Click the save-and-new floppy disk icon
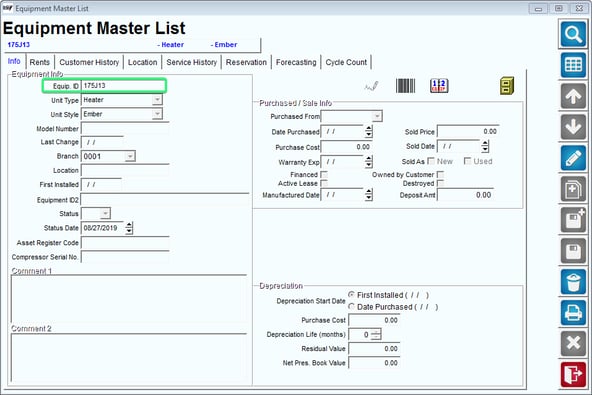 [573, 220]
